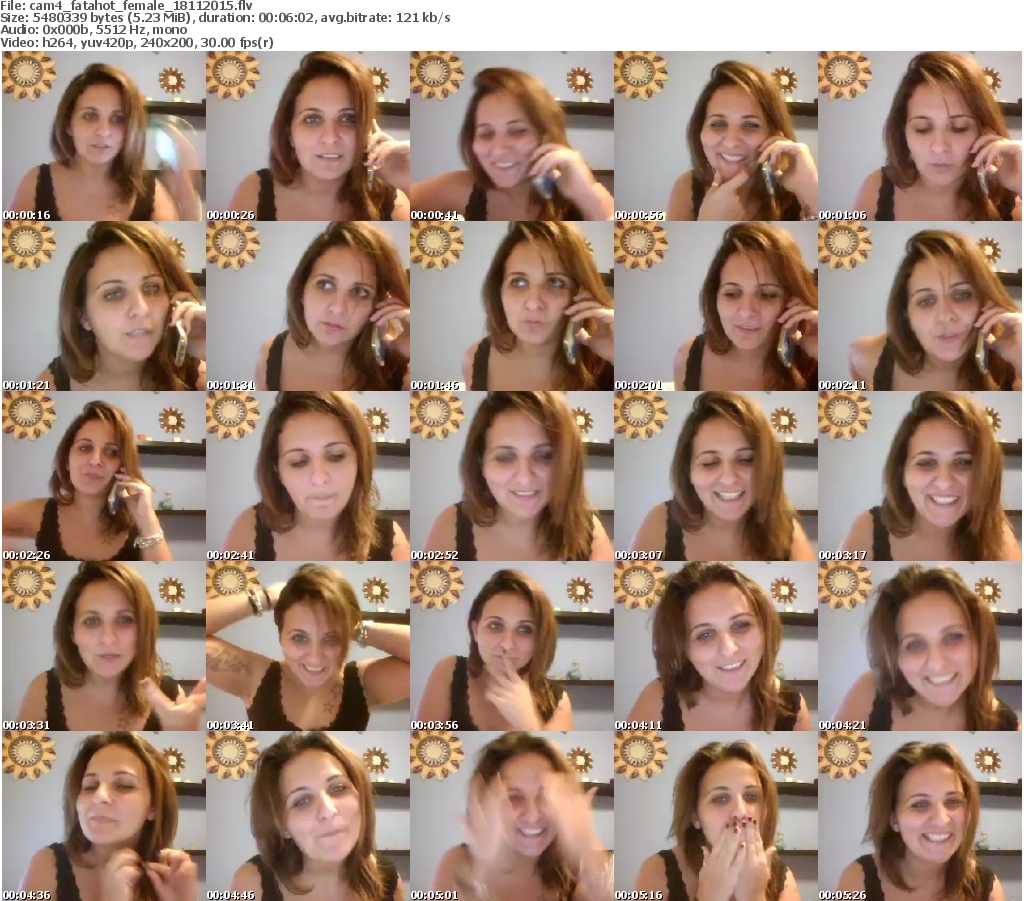Image resolution: width=1024 pixels, height=901 pixels.
Task: Open the frame at 00:01:46
Action: click(511, 306)
